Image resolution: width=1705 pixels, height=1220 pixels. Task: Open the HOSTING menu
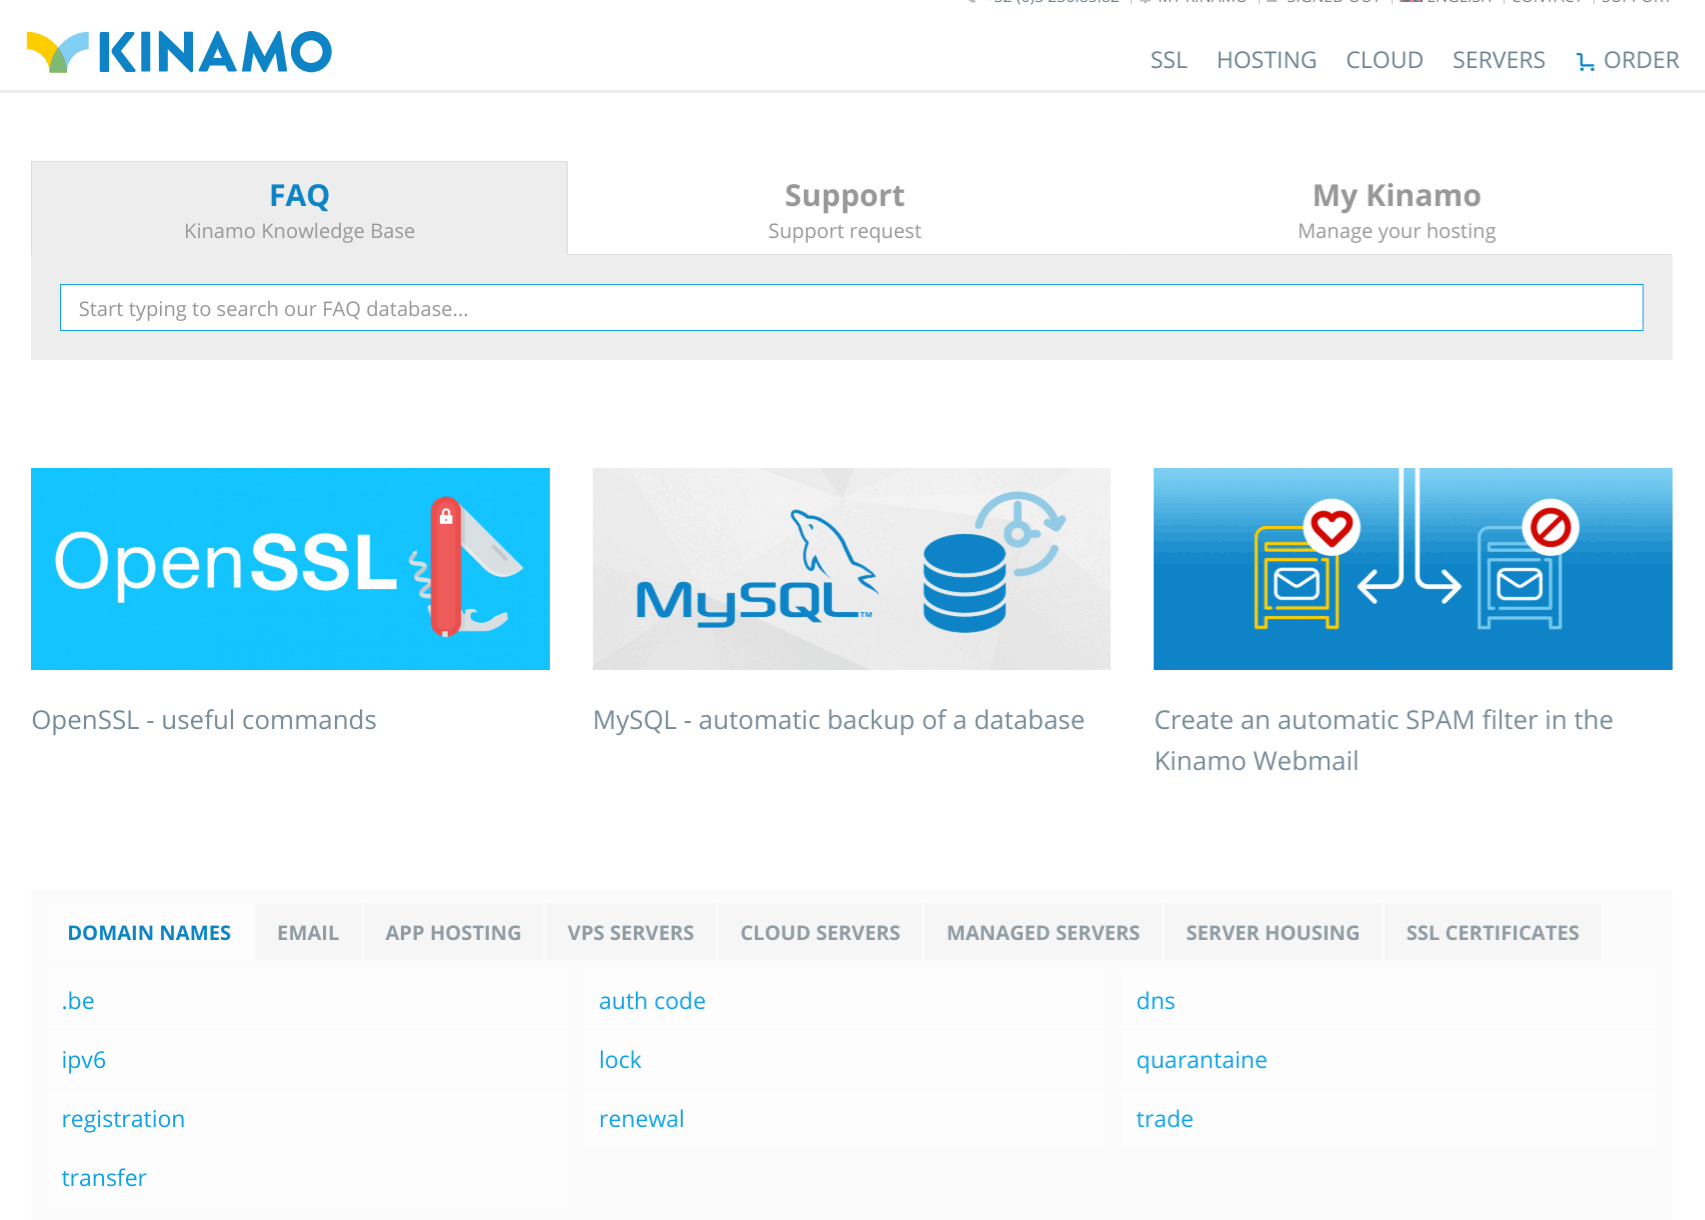(1266, 60)
